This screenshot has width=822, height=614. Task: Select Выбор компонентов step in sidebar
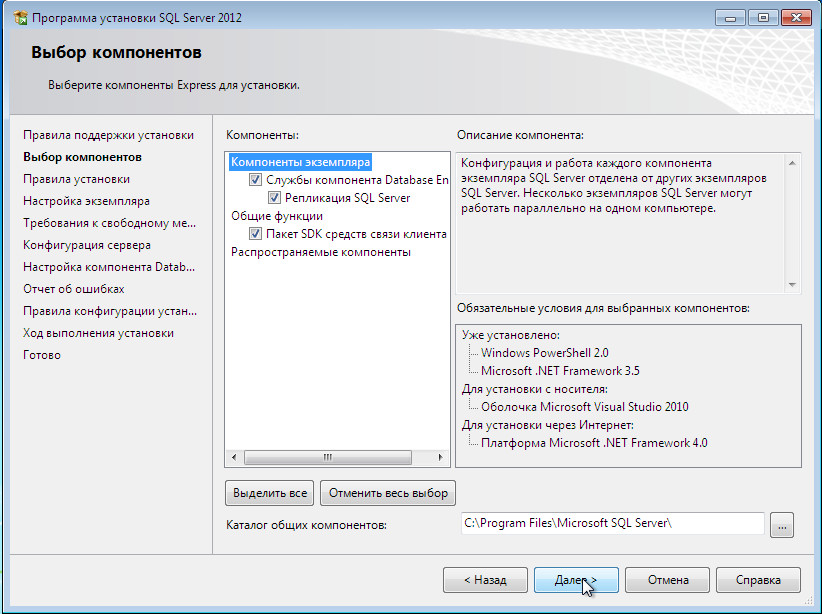82,157
